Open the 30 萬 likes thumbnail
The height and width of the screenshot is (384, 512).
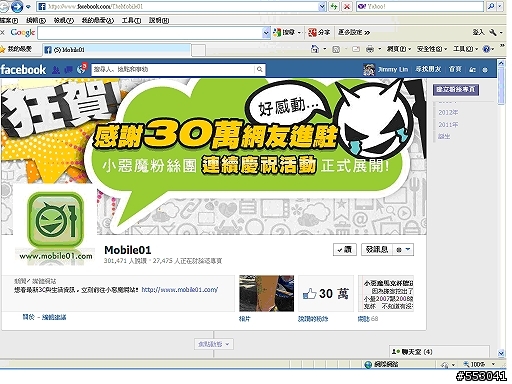click(326, 293)
